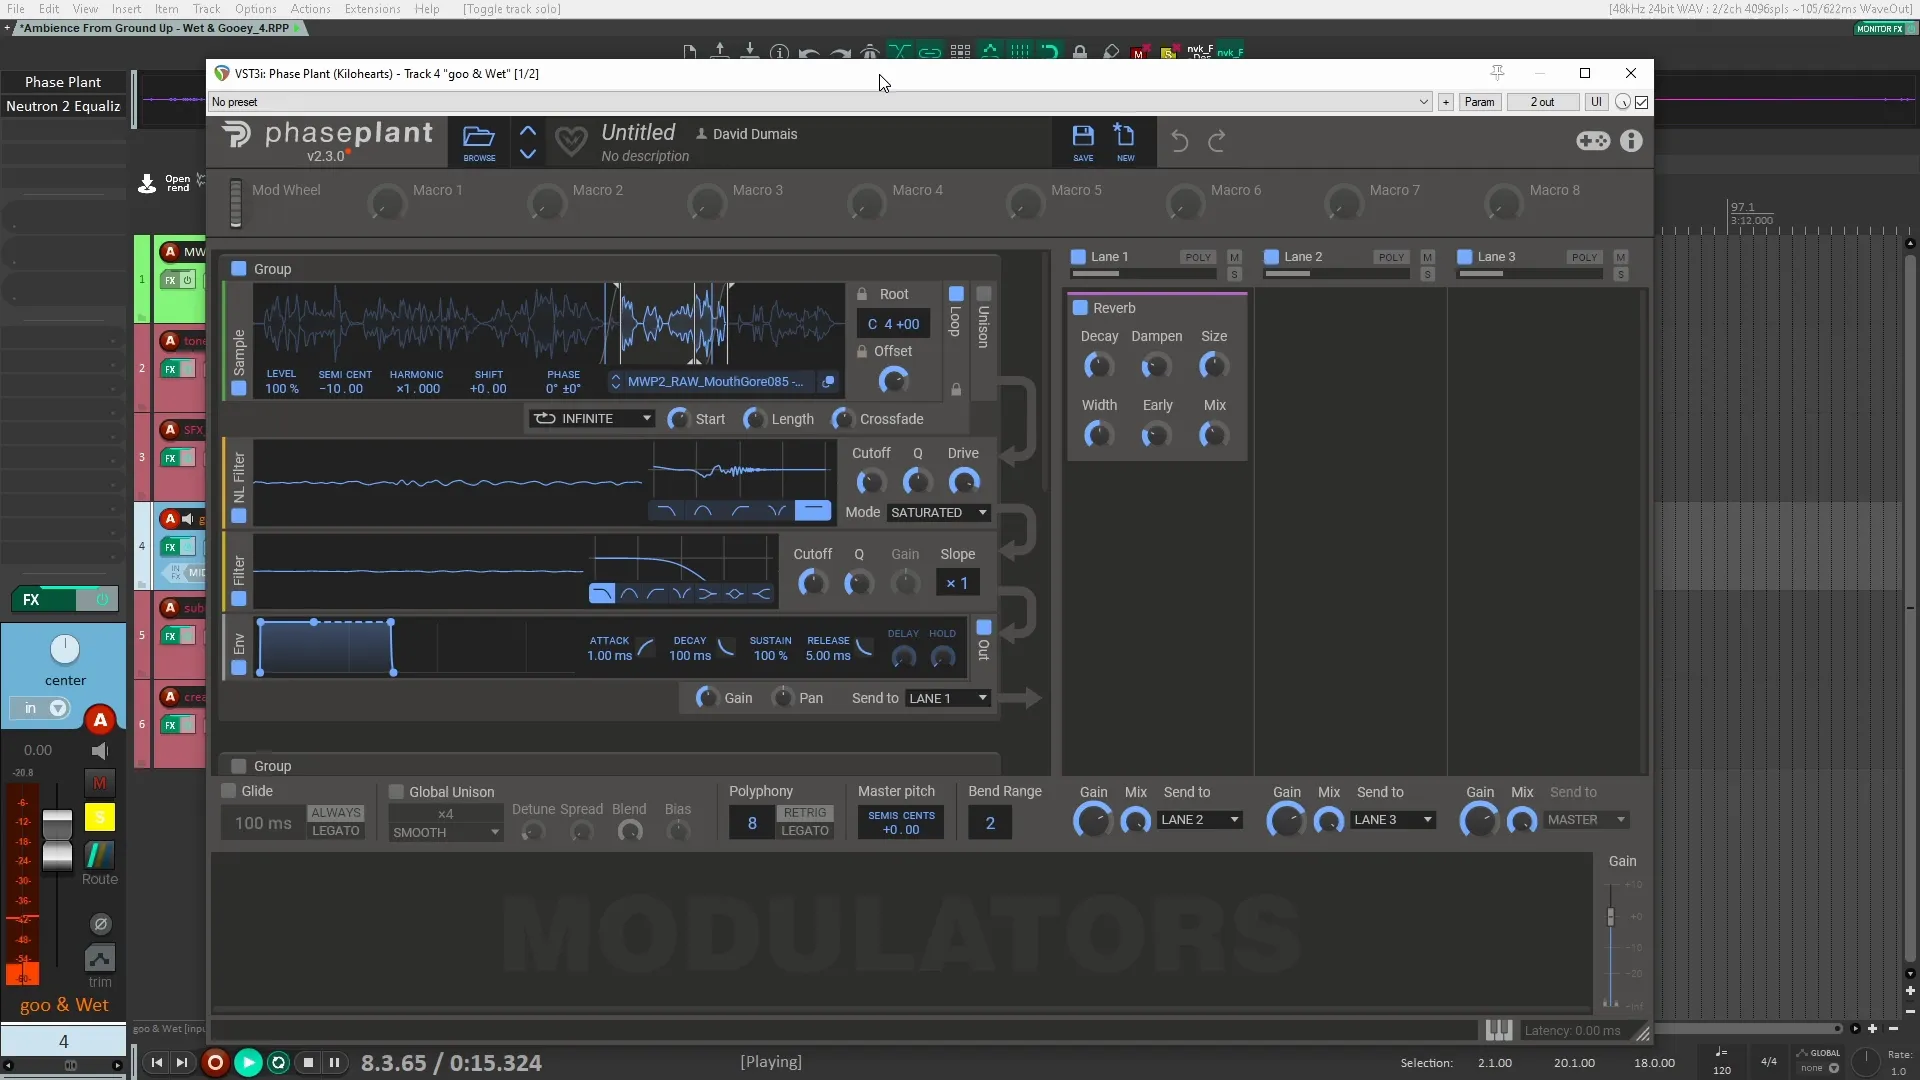This screenshot has width=1920, height=1080.
Task: Click the 2 out routing button
Action: [x=1542, y=102]
